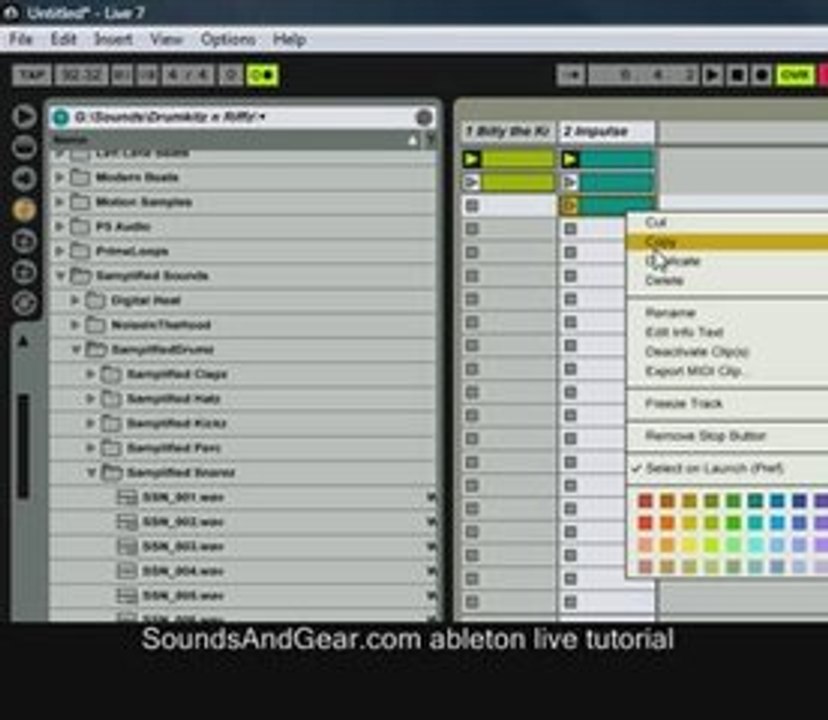Viewport: 828px width, 720px height.
Task: Launch the first teal clip in Impulse track
Action: pos(570,158)
